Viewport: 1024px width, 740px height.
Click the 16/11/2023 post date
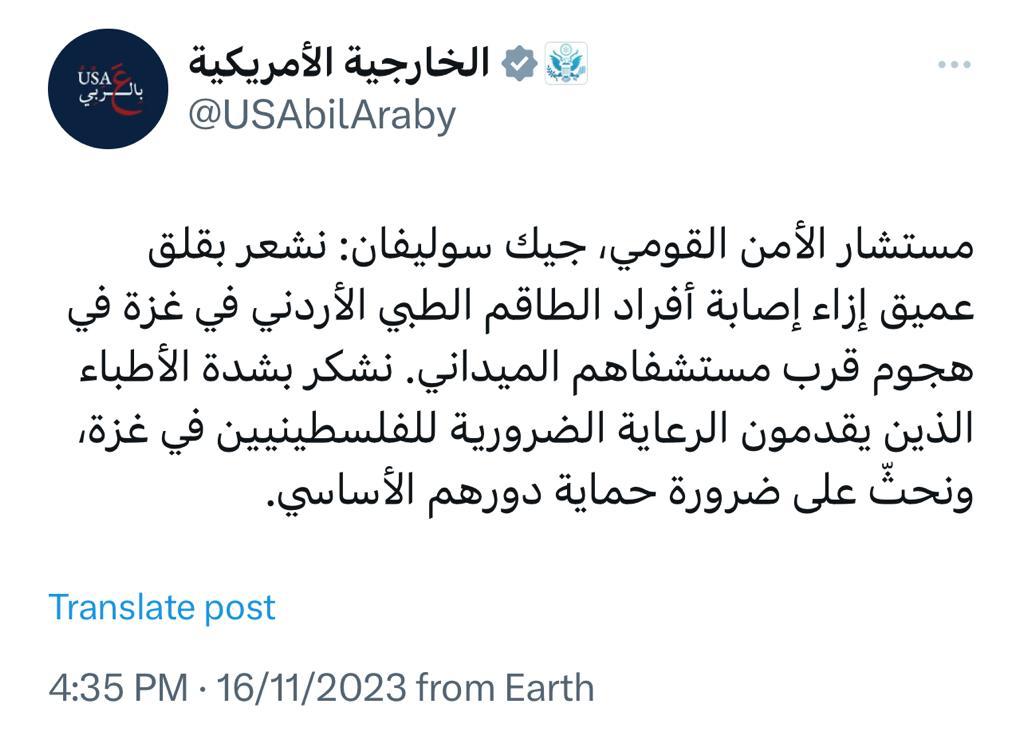(x=312, y=688)
